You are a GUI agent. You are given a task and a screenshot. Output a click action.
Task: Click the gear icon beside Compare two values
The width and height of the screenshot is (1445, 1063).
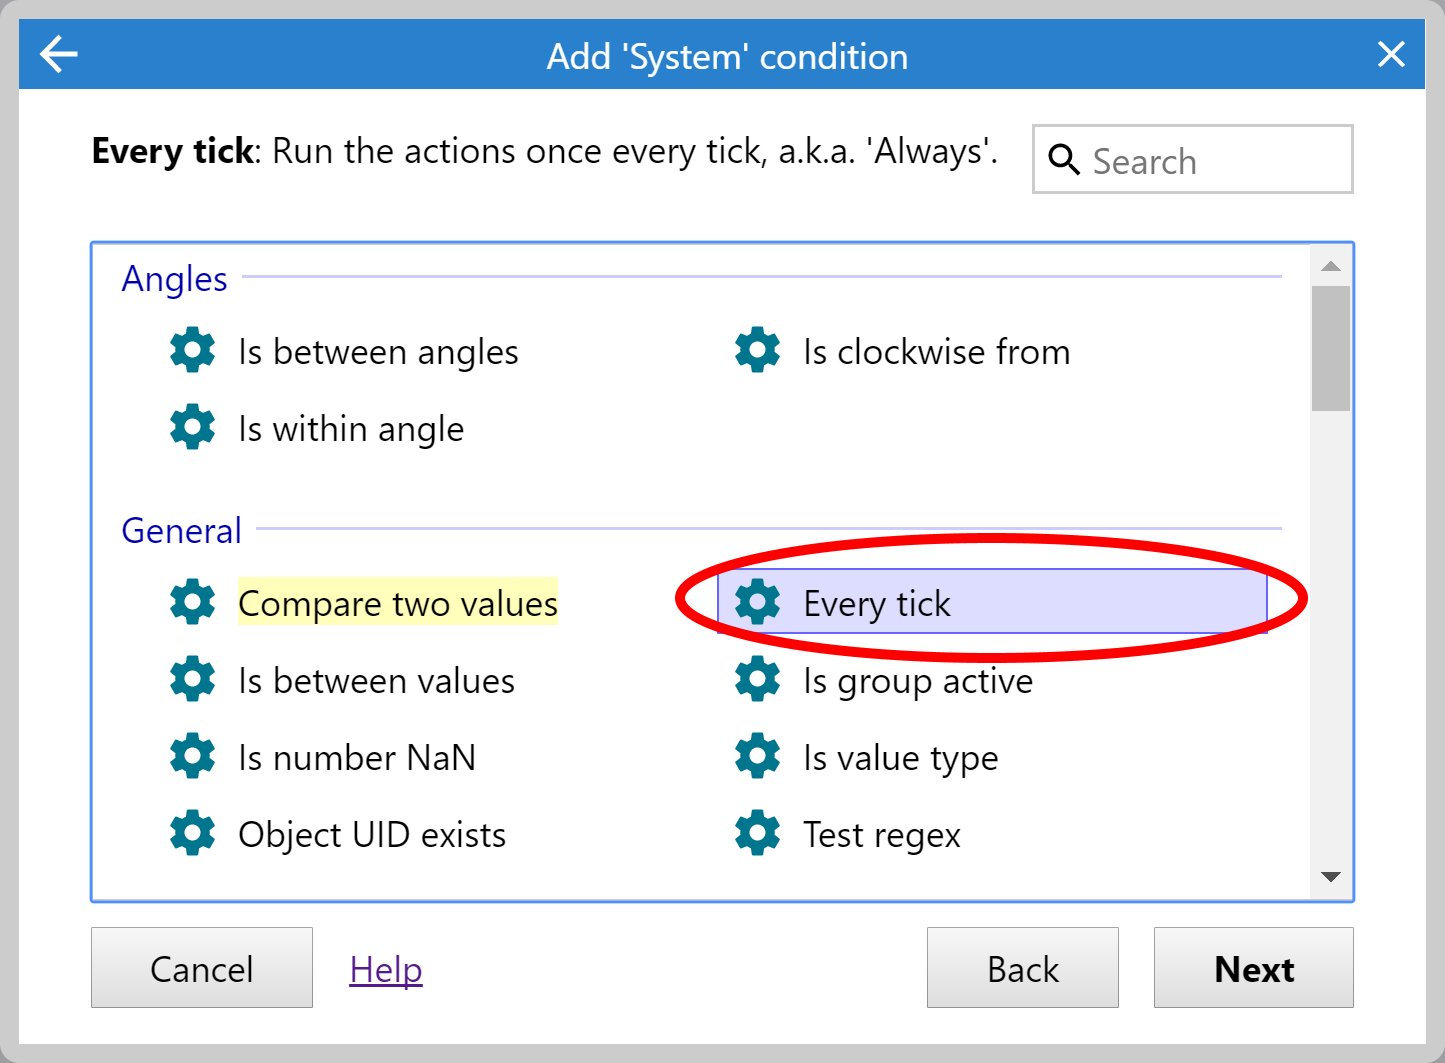coord(192,602)
